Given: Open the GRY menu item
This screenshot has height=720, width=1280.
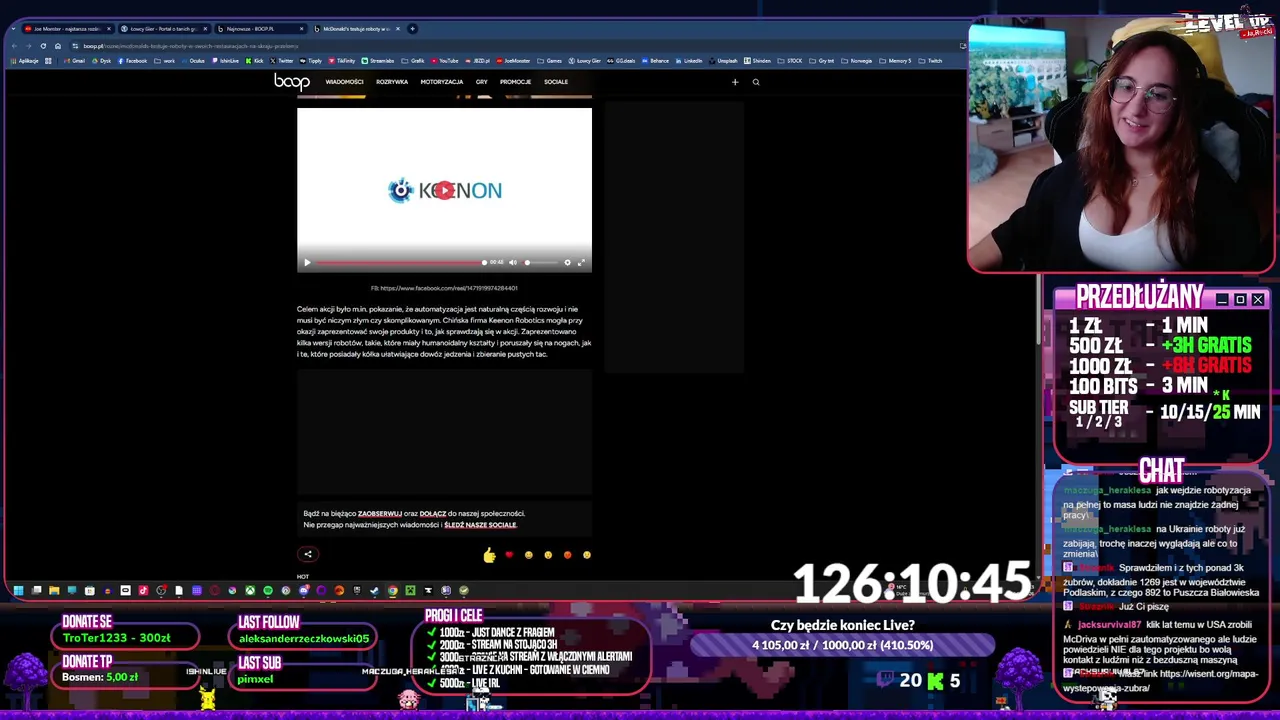Looking at the screenshot, I should (x=482, y=82).
